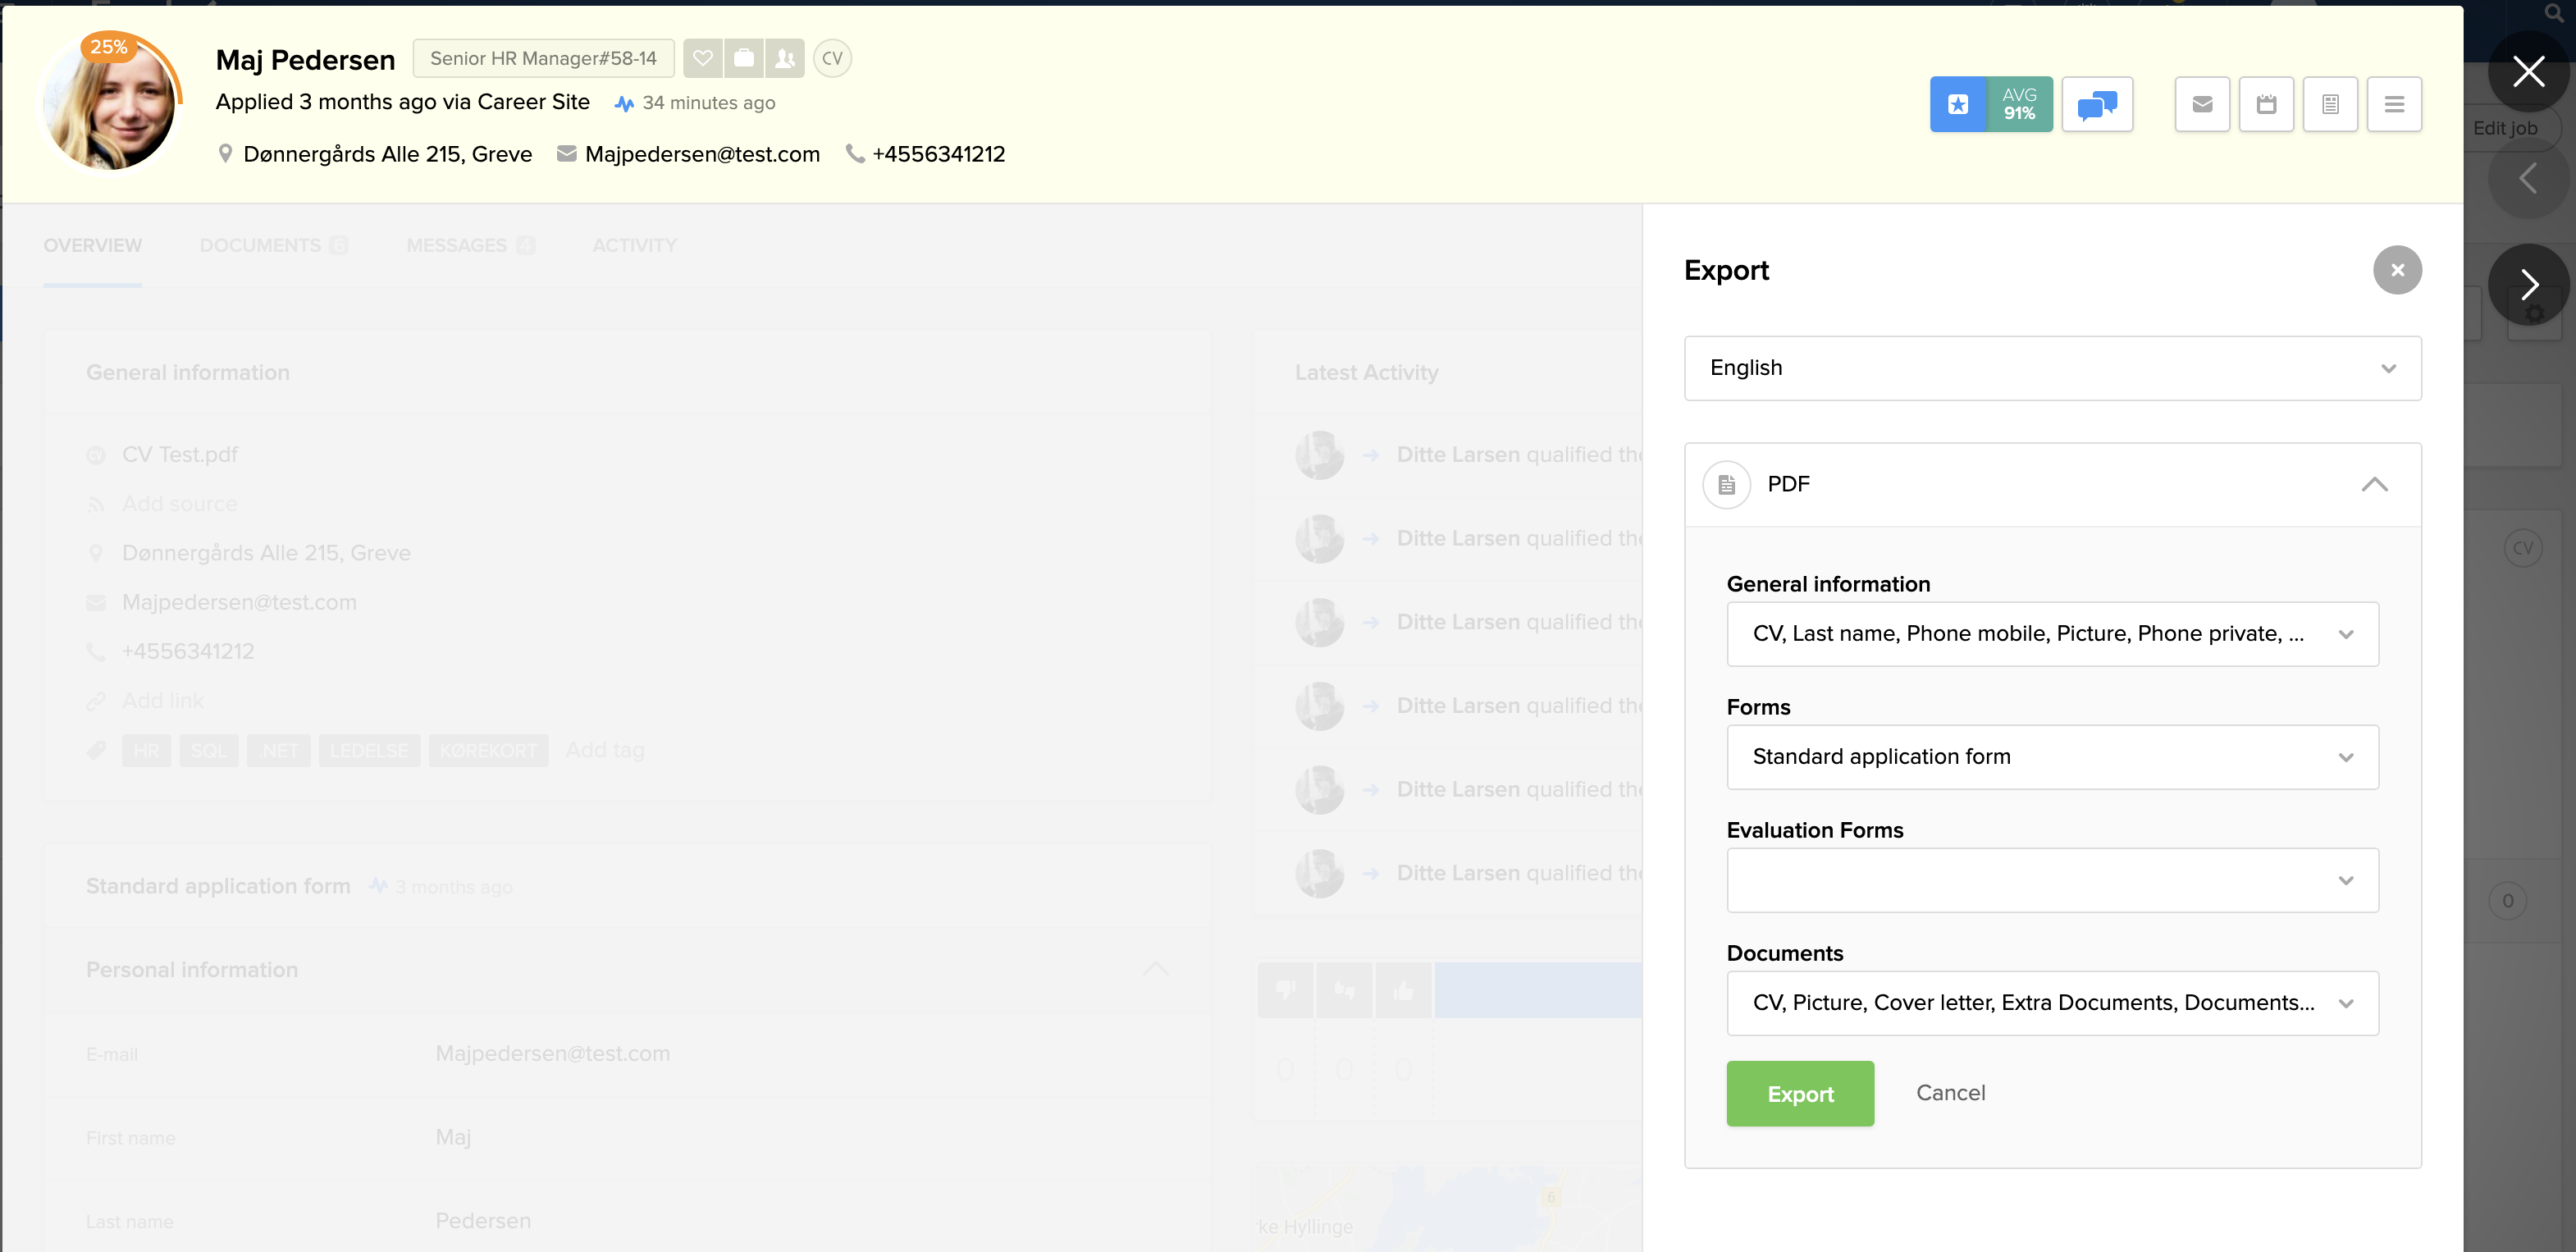Collapse the PDF section chevron
This screenshot has width=2576, height=1252.
[x=2374, y=484]
